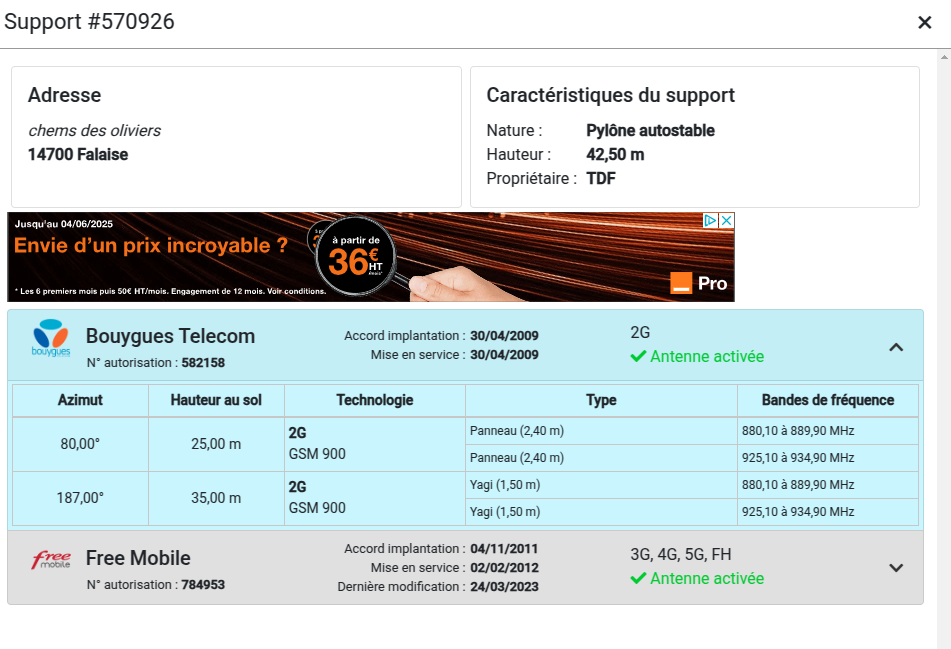Click the AdChoices triangle icon on banner
Image resolution: width=951 pixels, height=649 pixels.
point(710,221)
